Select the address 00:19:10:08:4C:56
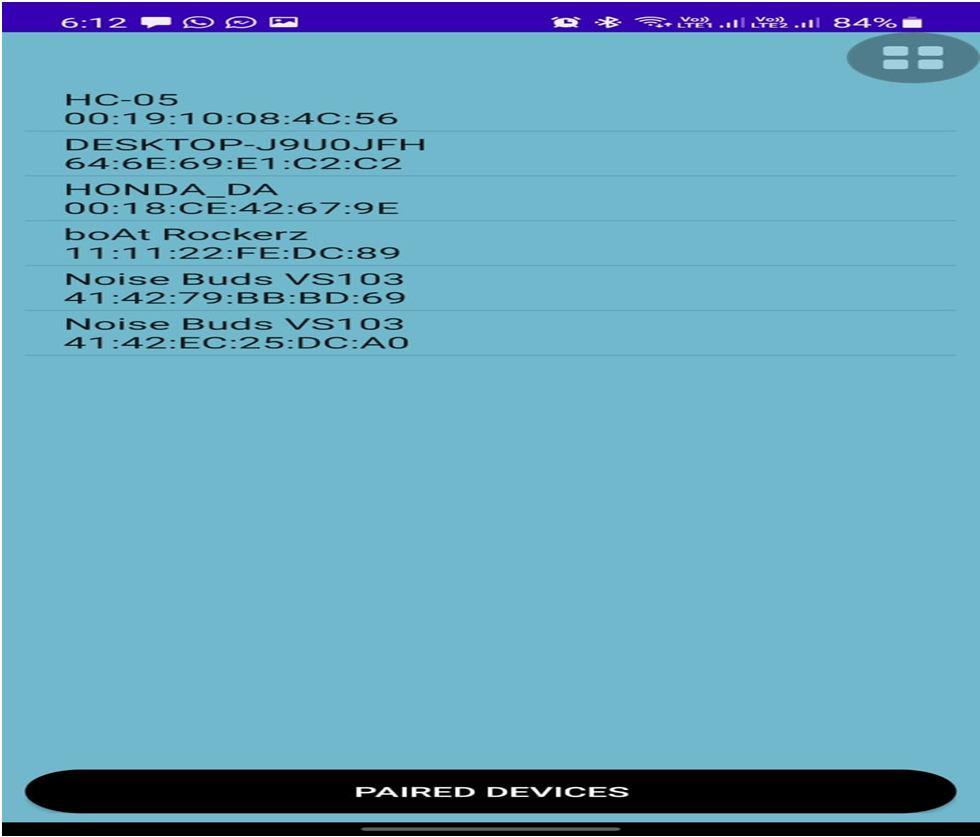The image size is (980, 837). (231, 118)
